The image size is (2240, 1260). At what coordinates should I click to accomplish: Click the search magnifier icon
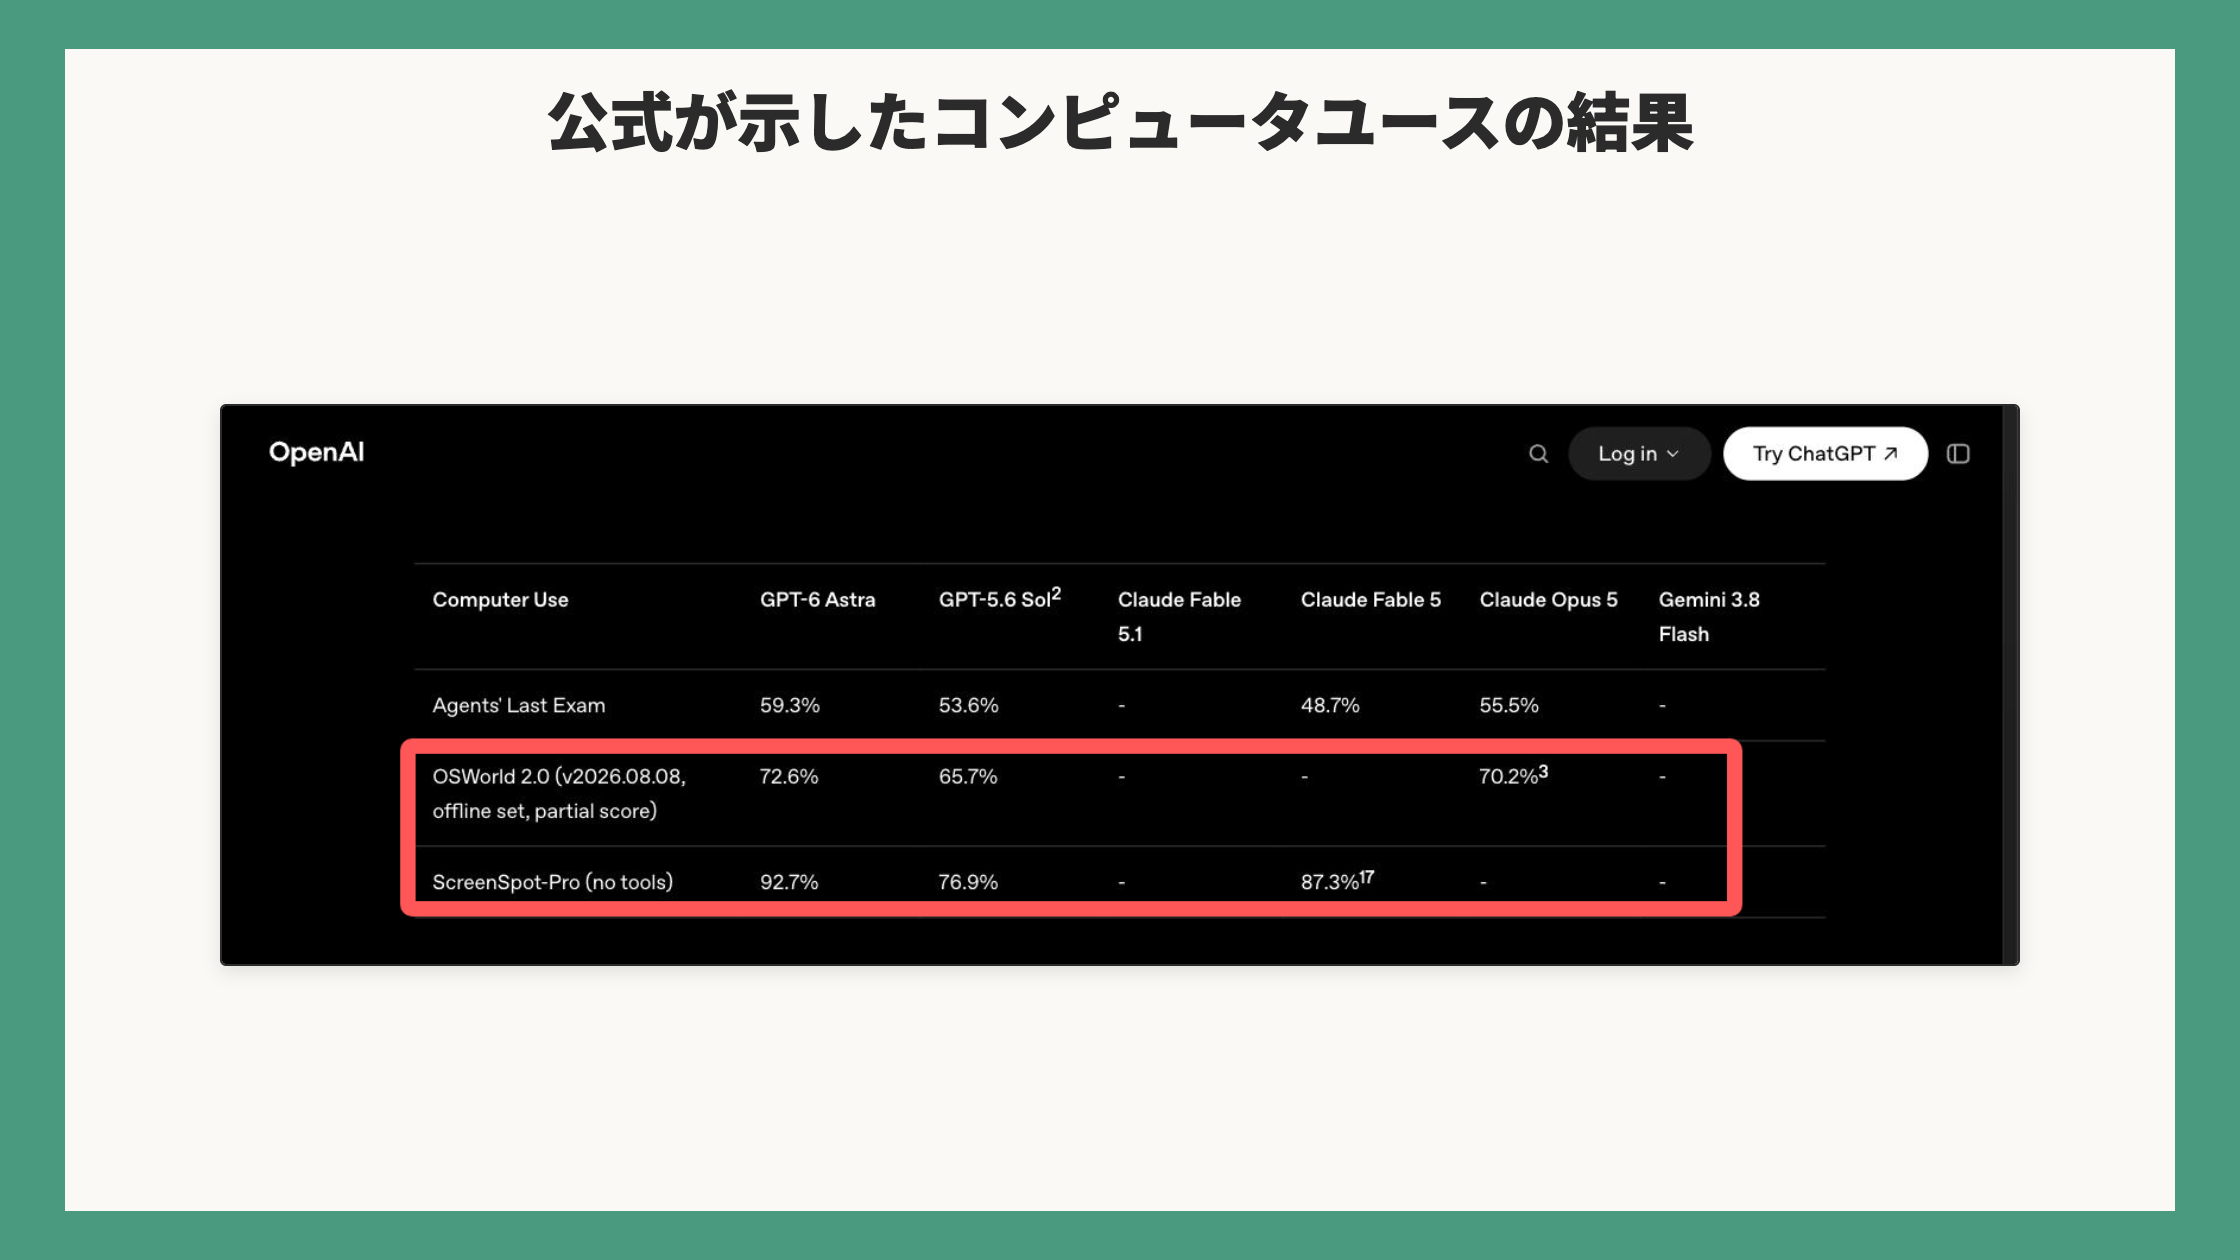tap(1538, 454)
